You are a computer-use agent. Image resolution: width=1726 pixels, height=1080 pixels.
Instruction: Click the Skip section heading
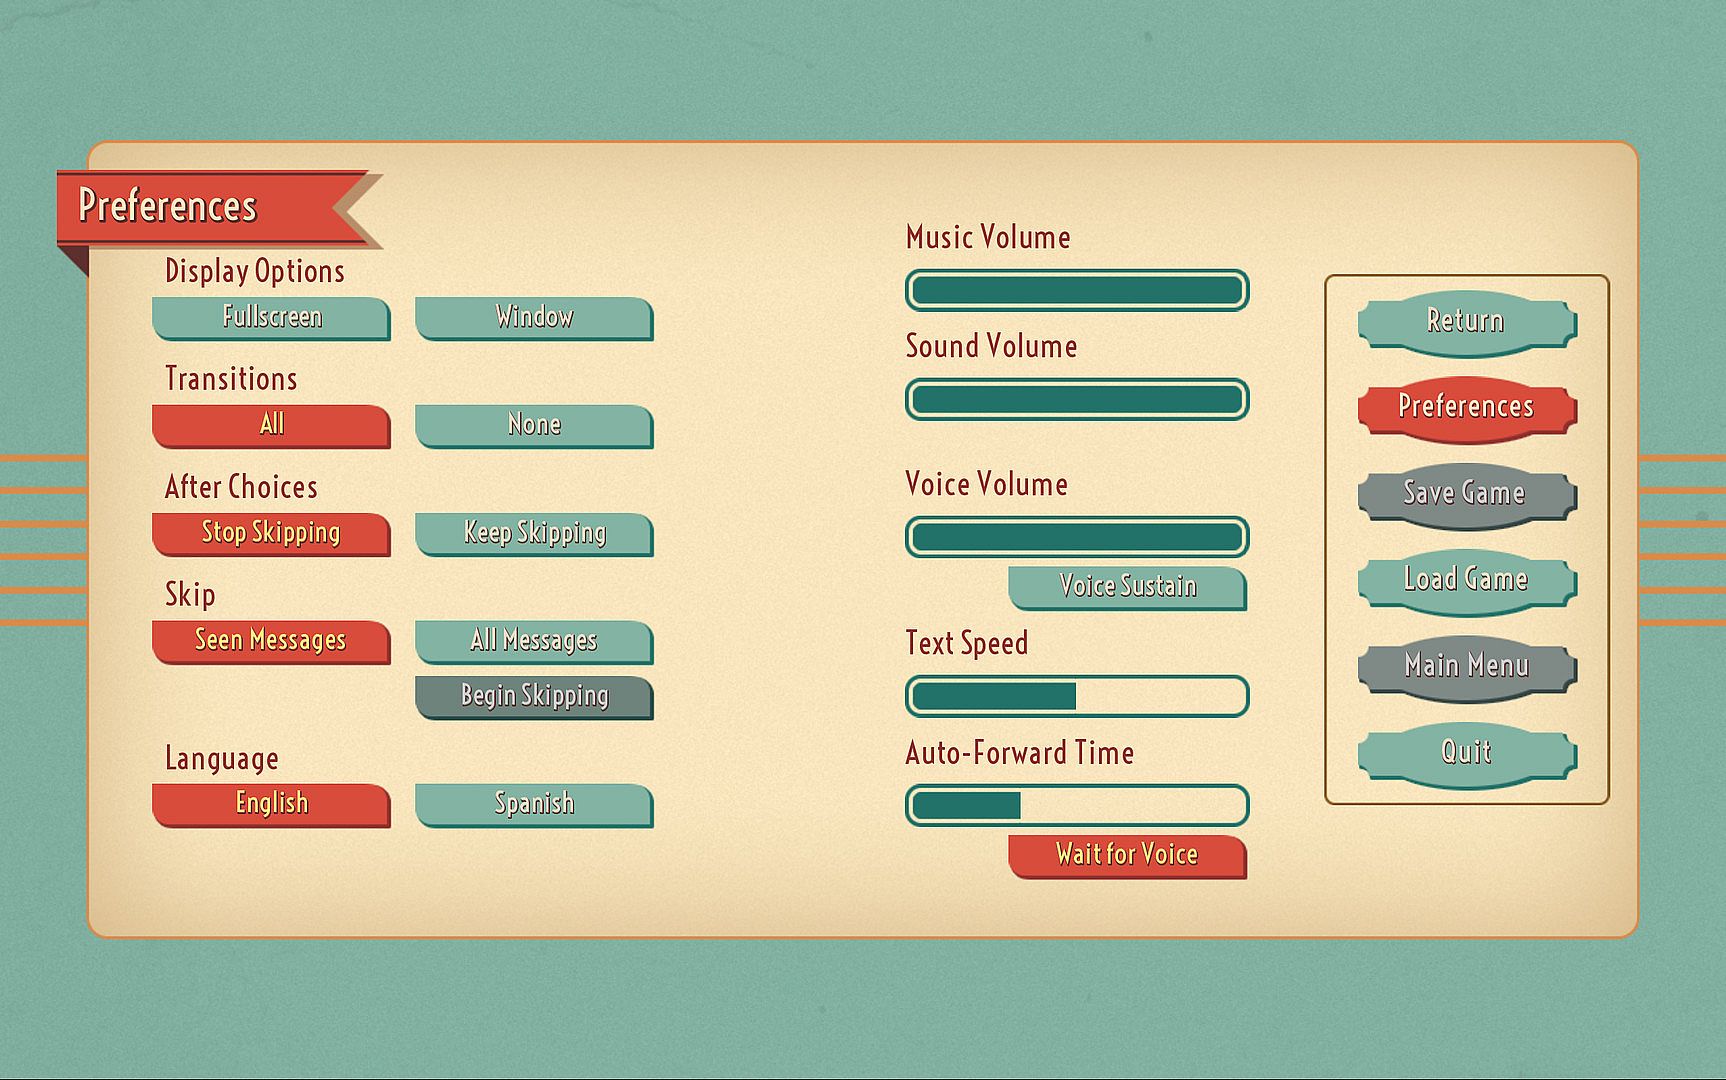190,595
